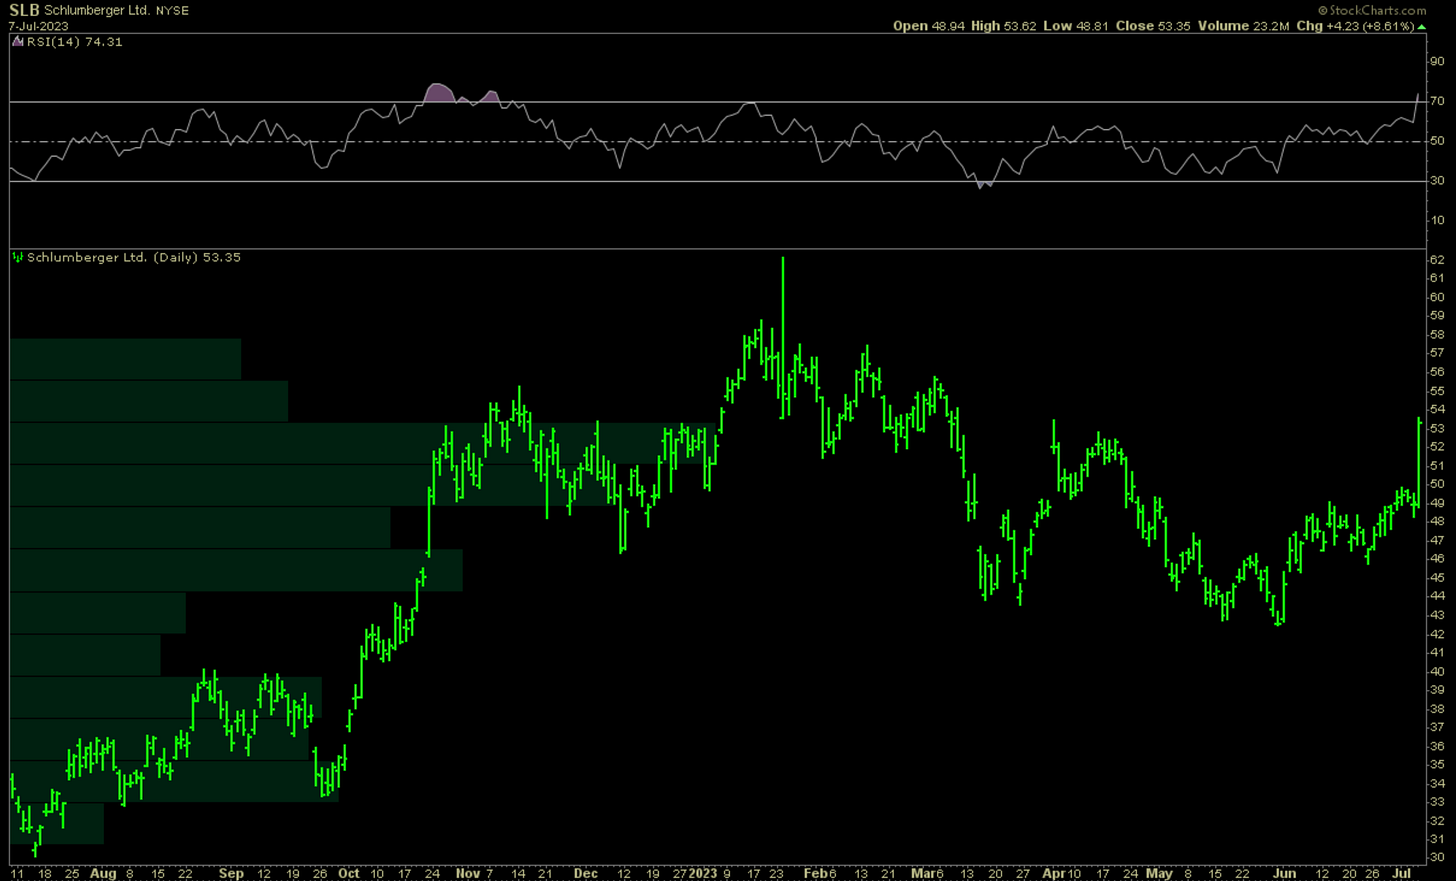Click the final July price bar near 53
This screenshot has height=881, width=1456.
(1420, 461)
